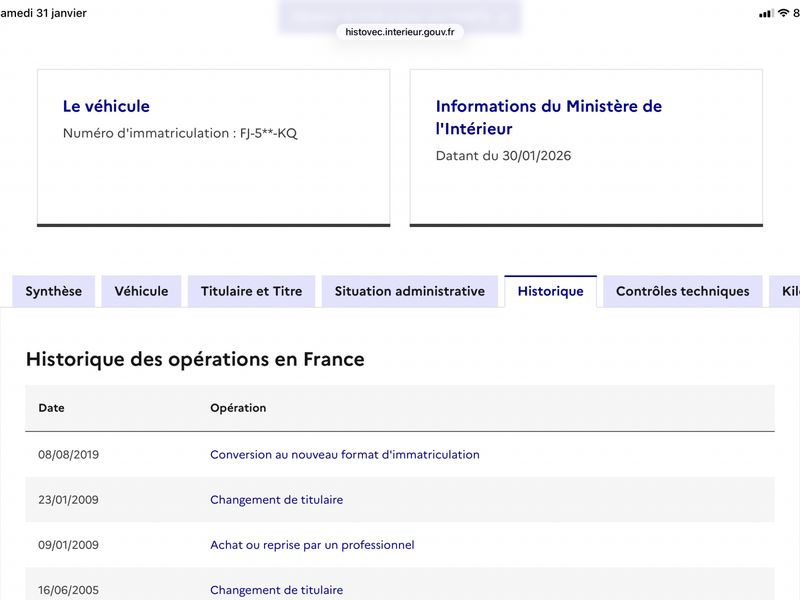The height and width of the screenshot is (600, 800).
Task: Tap the Wi-Fi status icon
Action: [783, 13]
